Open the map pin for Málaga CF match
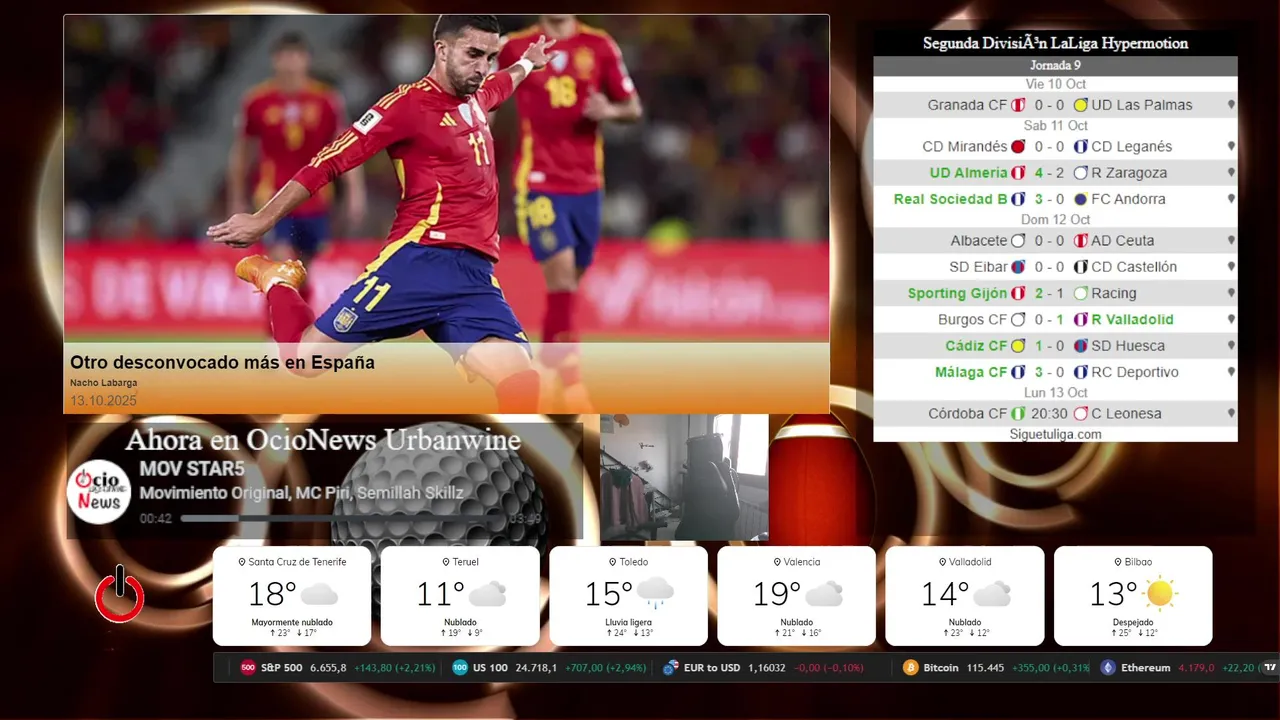The width and height of the screenshot is (1280, 720). [x=1231, y=372]
